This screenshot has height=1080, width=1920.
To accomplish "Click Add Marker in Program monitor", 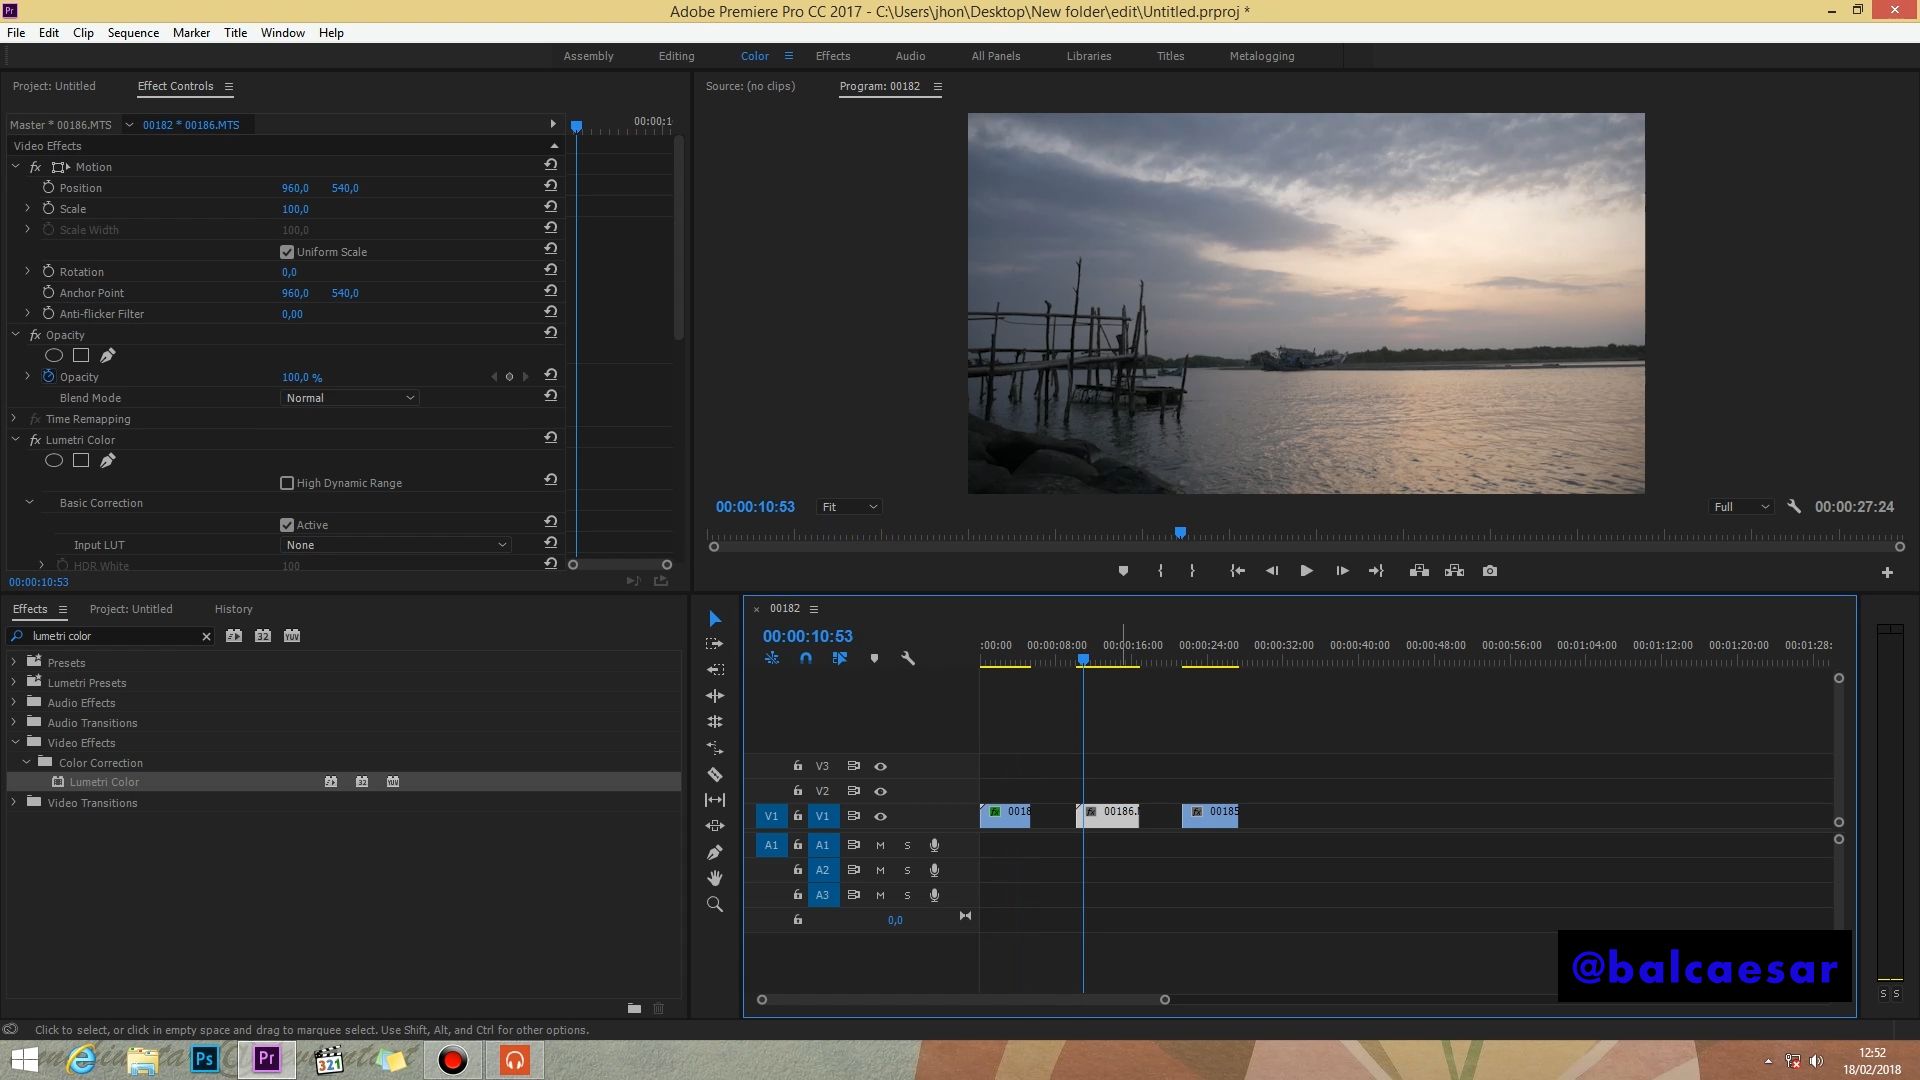I will tap(1123, 571).
